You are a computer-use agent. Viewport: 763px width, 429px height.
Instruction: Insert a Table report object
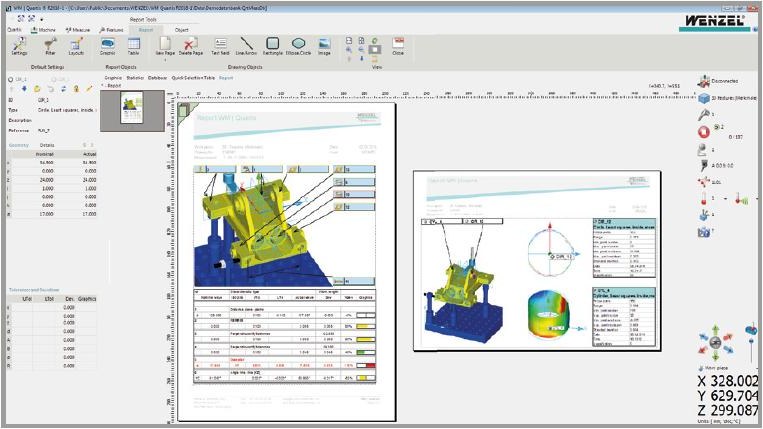pyautogui.click(x=133, y=47)
